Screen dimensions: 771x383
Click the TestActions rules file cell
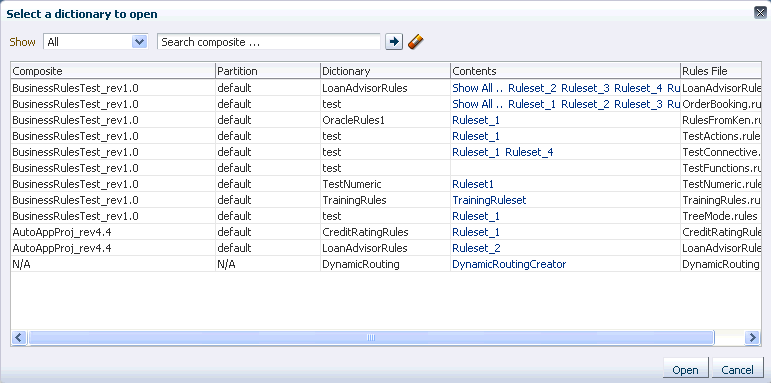[721, 136]
